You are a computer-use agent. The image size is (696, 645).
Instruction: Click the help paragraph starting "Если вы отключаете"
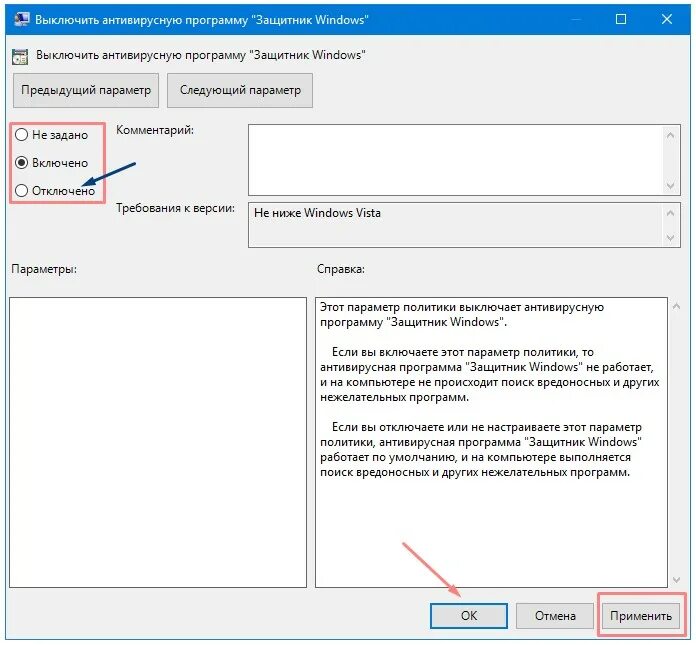pos(481,449)
